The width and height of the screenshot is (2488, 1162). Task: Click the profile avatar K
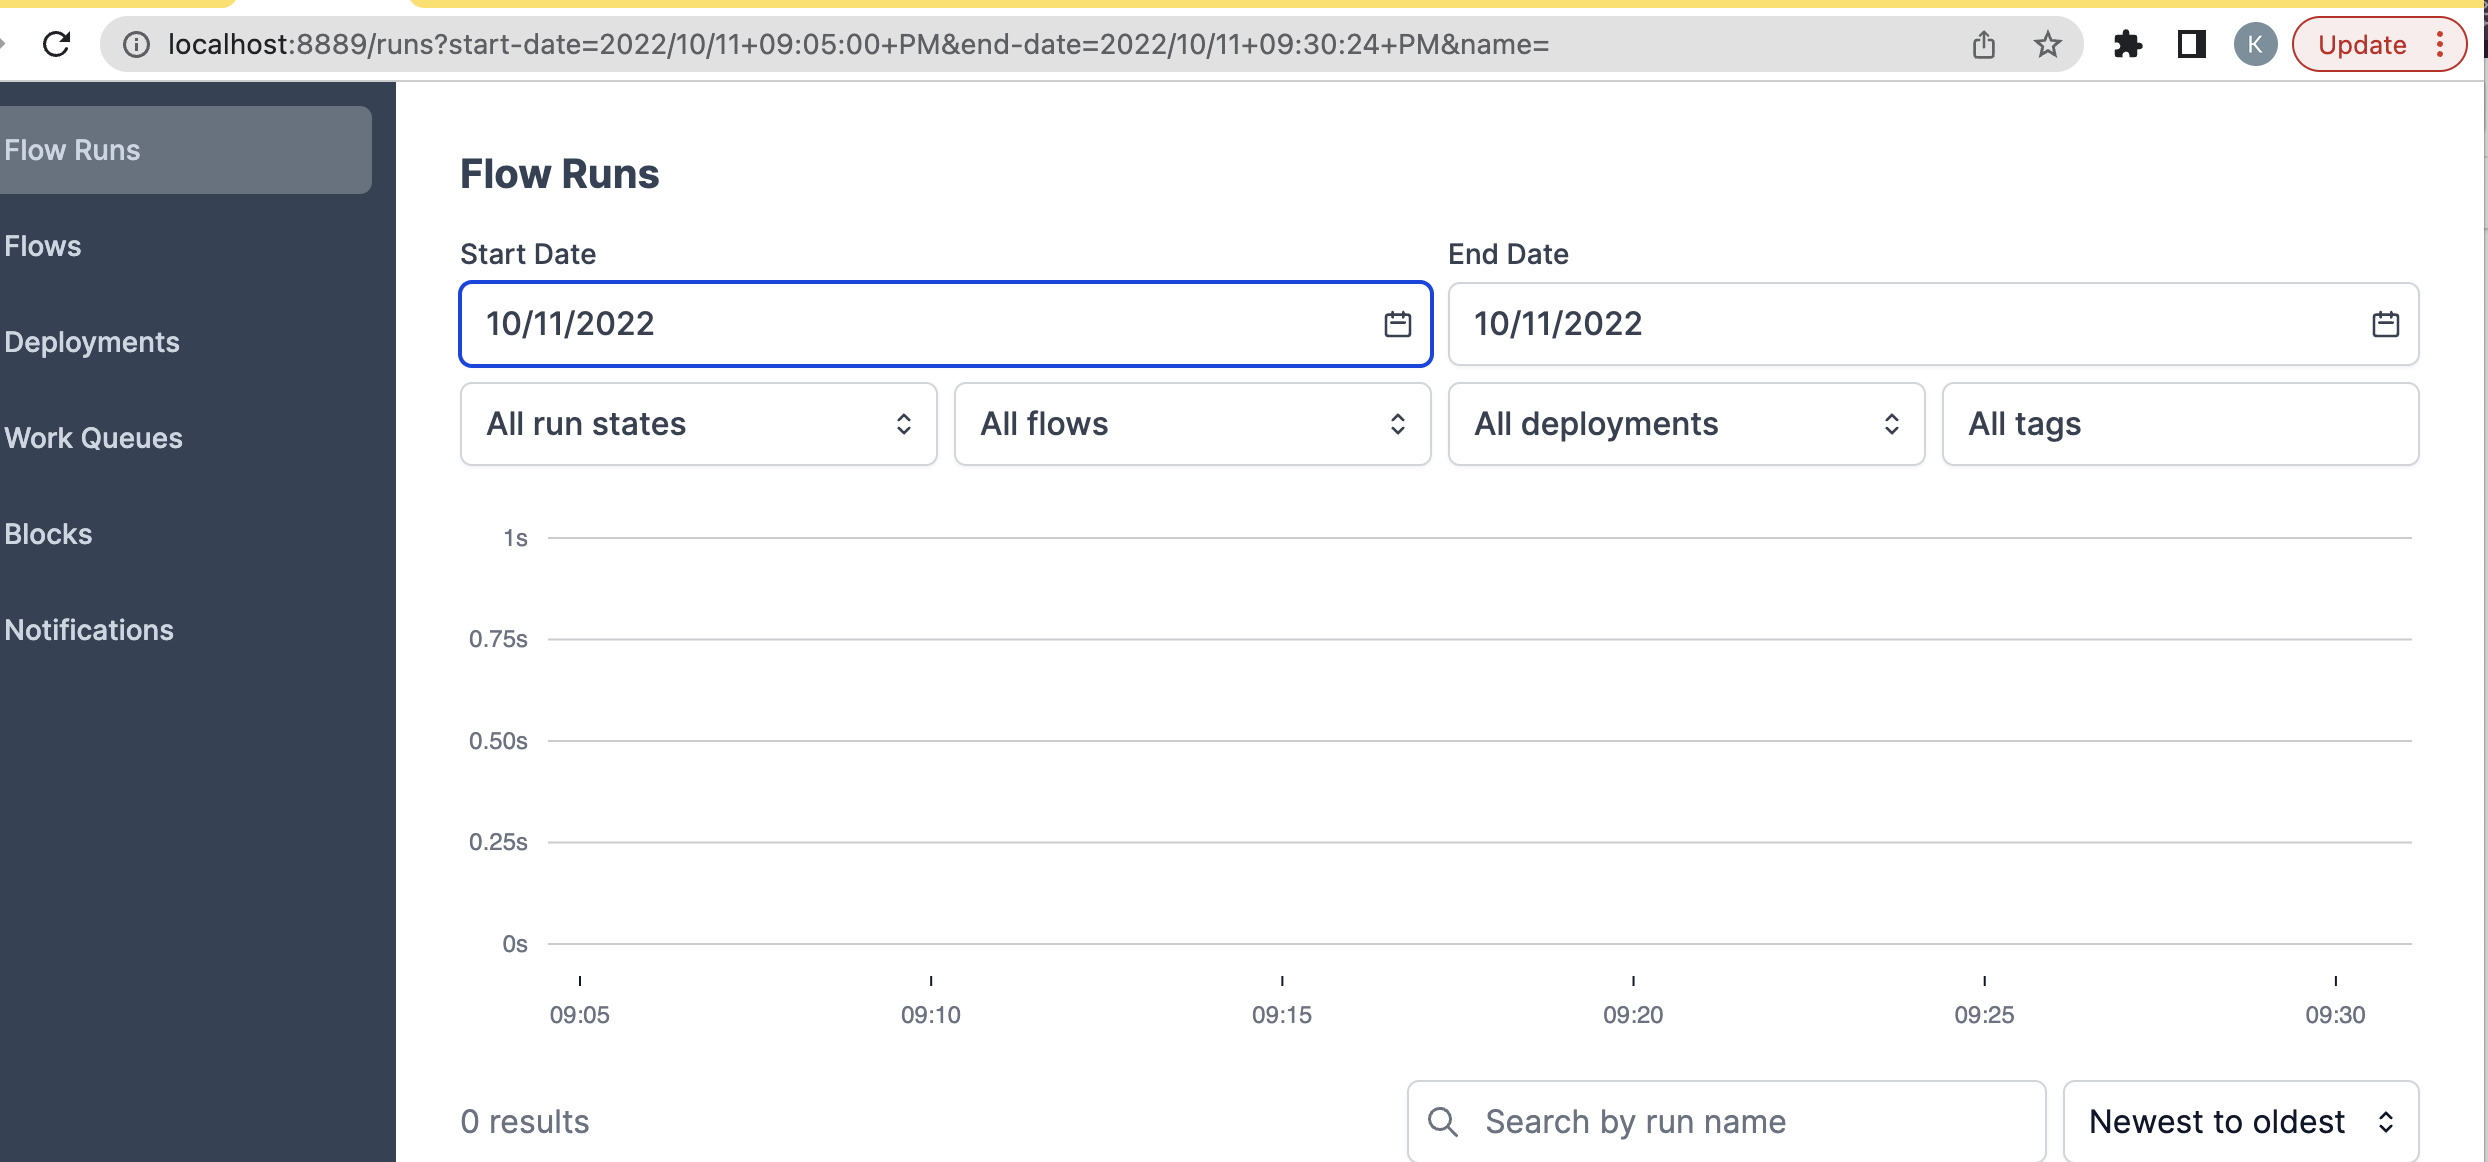2256,44
